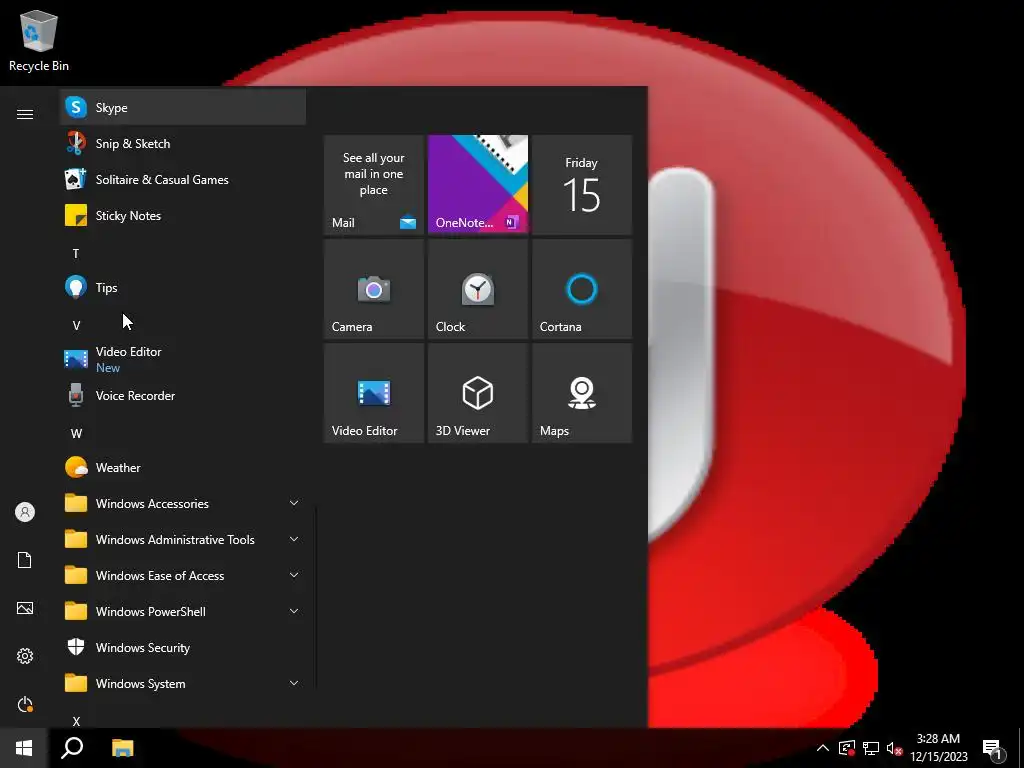Click the Mail tile
The width and height of the screenshot is (1024, 768).
374,185
